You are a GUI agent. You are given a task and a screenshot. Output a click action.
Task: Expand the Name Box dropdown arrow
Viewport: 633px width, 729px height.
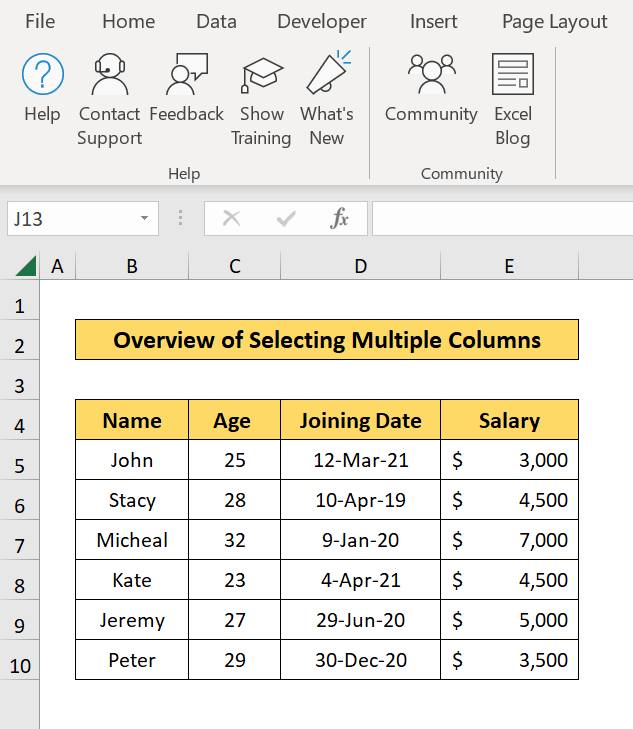point(145,218)
